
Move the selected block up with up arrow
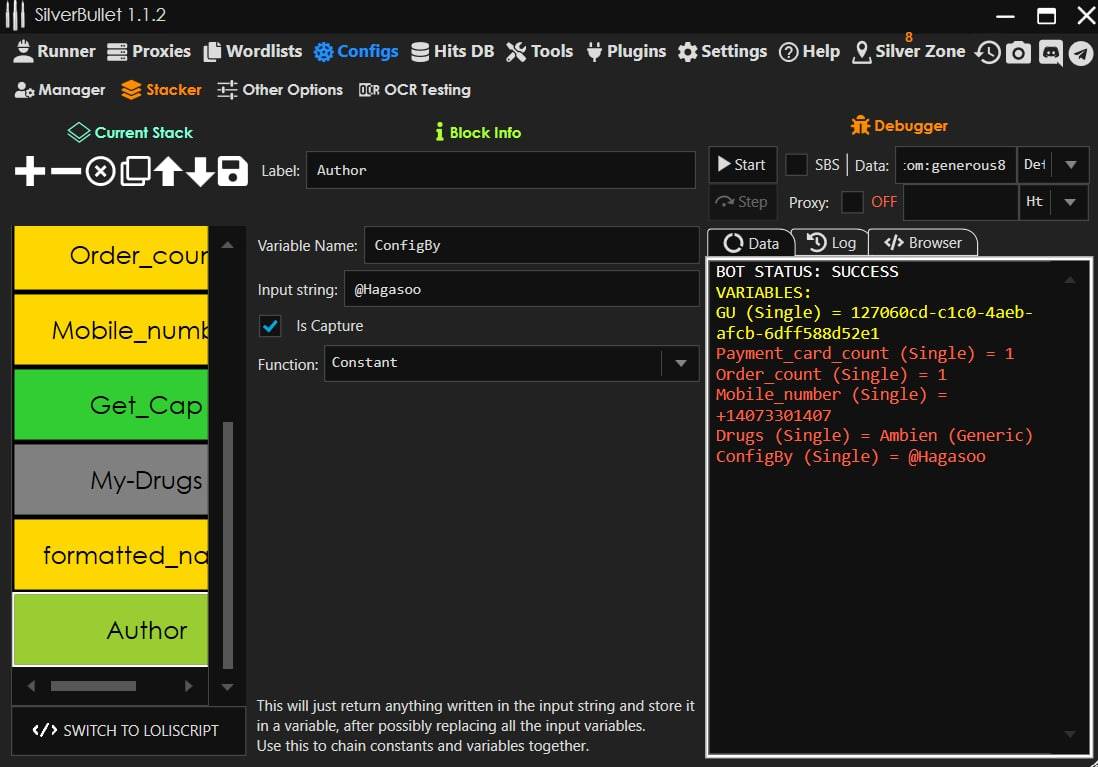tap(167, 172)
